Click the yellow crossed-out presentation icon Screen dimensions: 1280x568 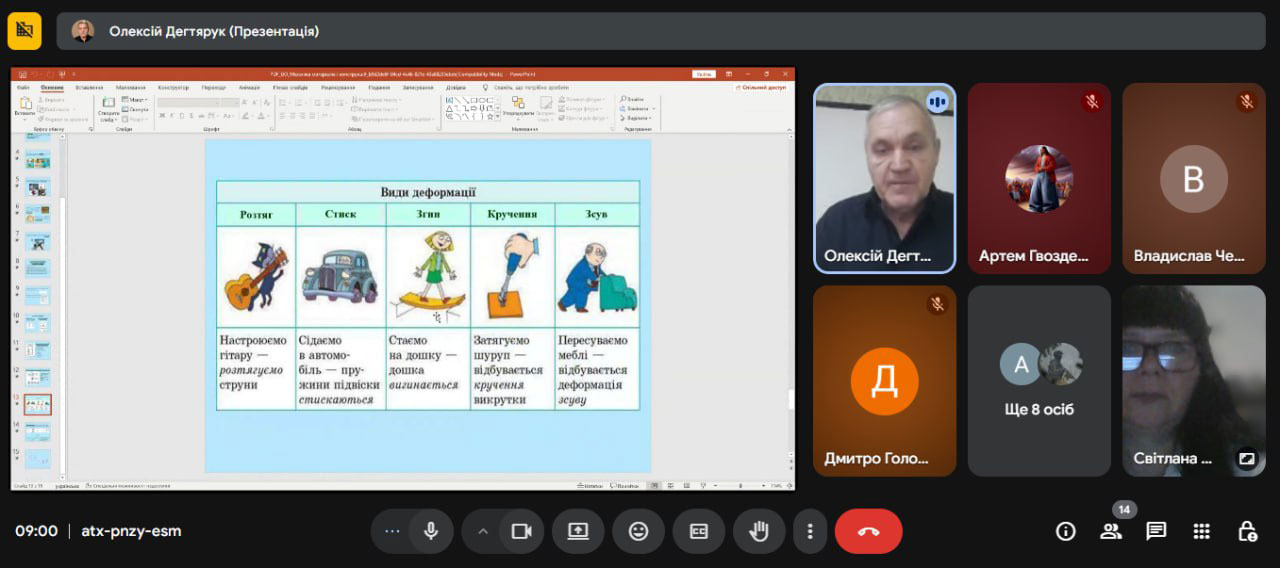point(24,31)
